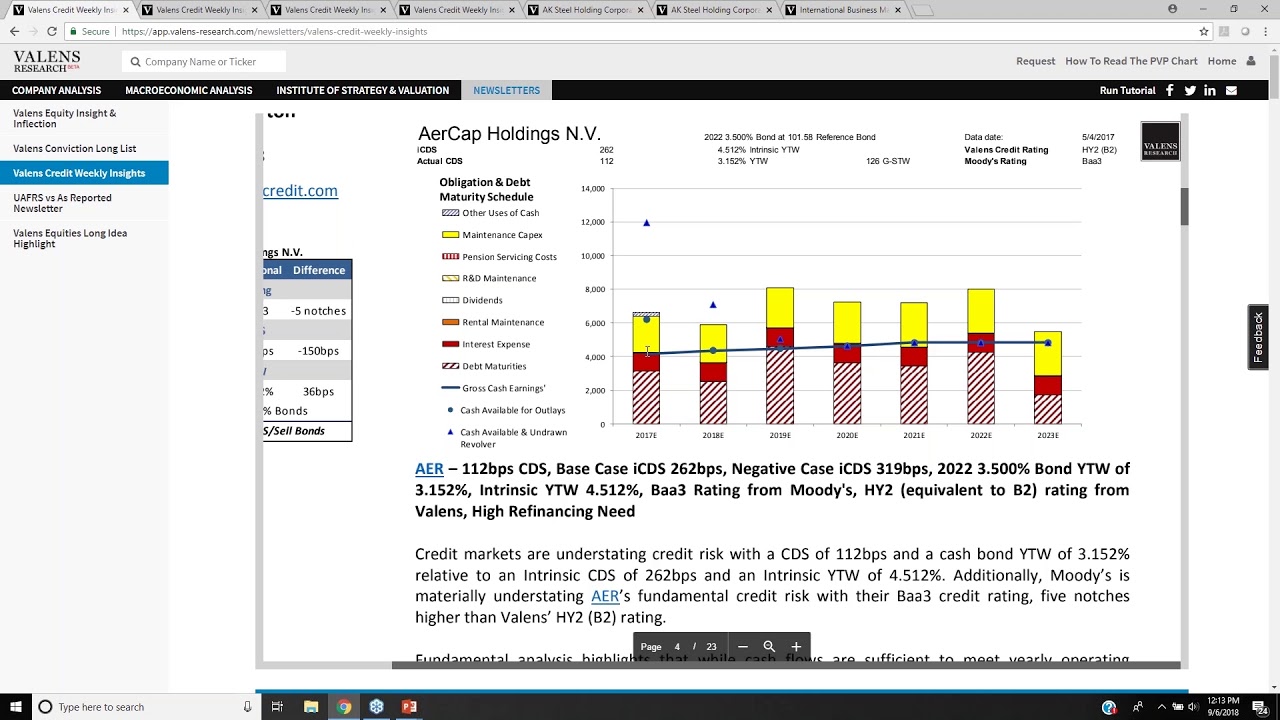Open UAFRS vs As Reported Newsletter
Screen dimensions: 1280x720
tap(62, 203)
